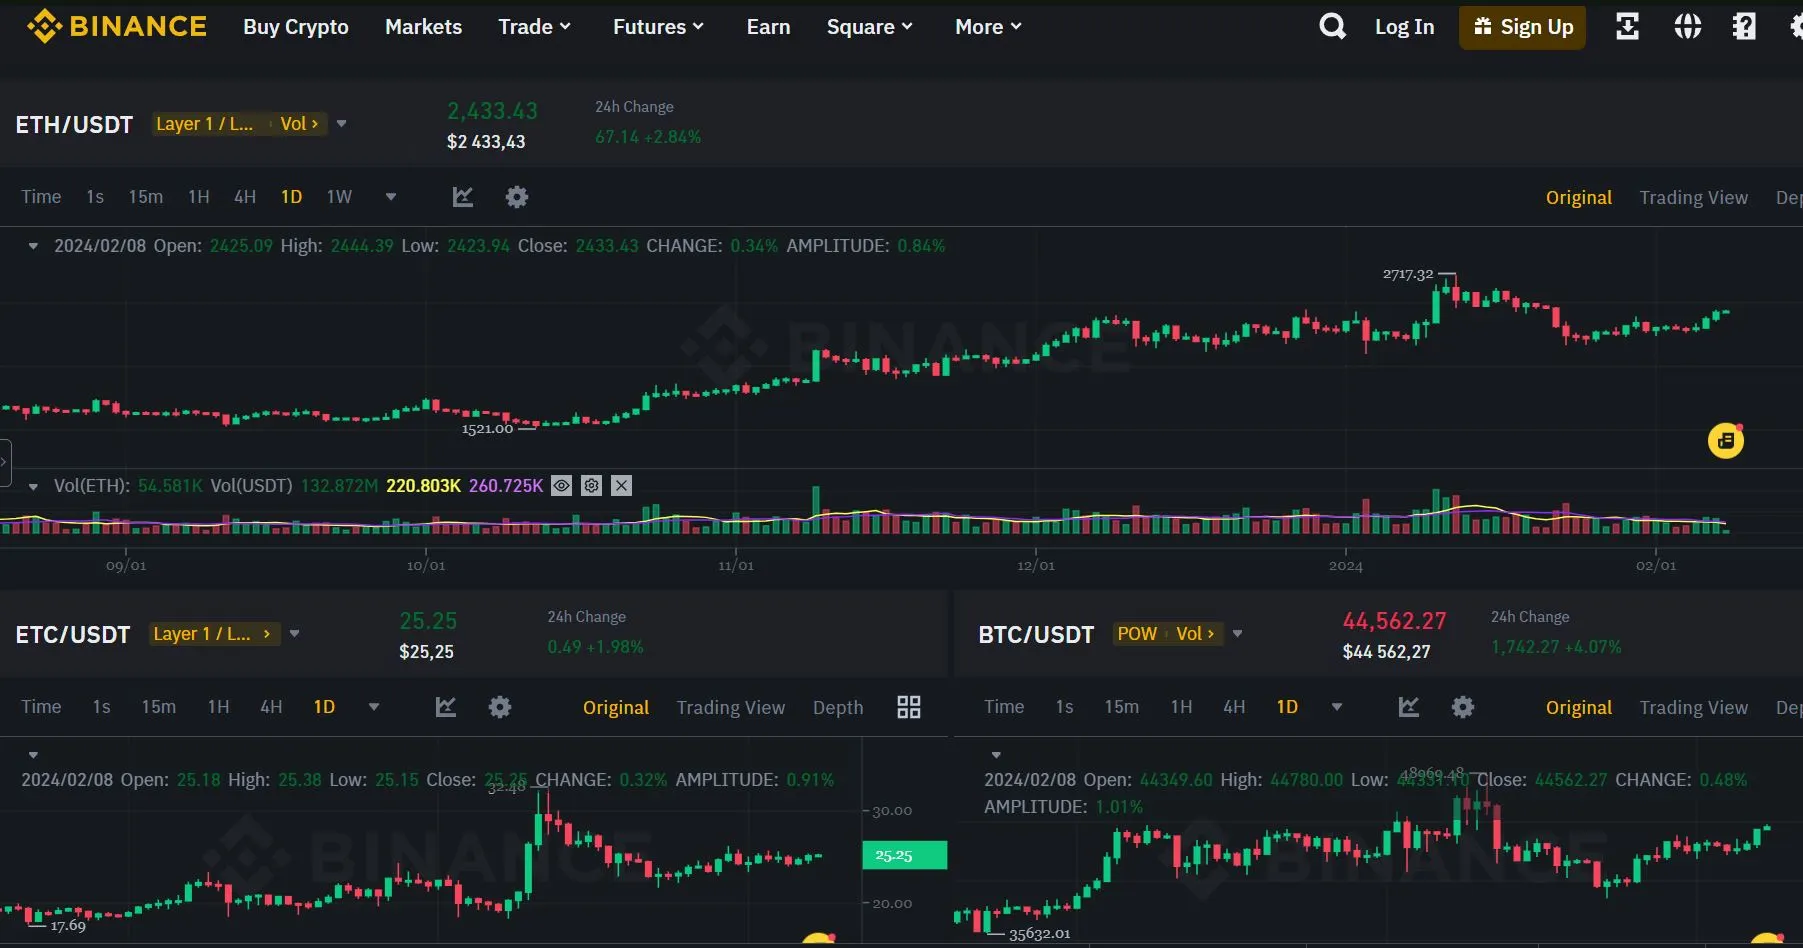Click the 2717.32 high marker on ETH chart

[1408, 274]
